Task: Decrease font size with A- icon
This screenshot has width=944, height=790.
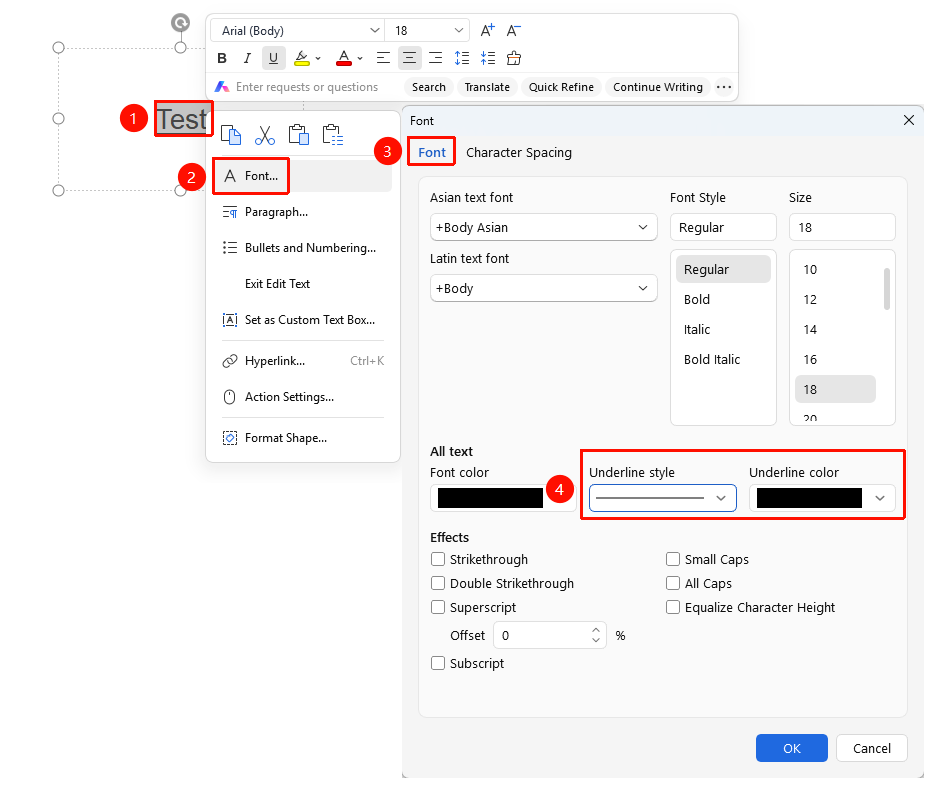Action: coord(514,30)
